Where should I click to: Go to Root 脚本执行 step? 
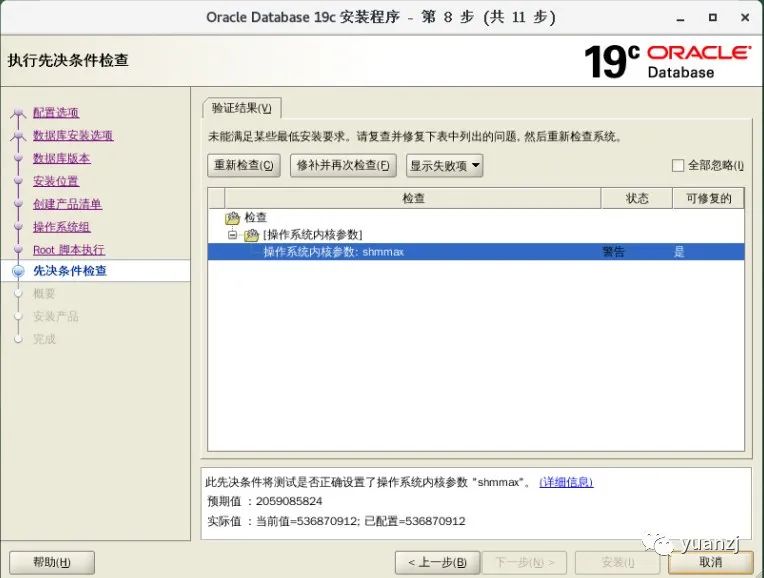click(x=69, y=250)
